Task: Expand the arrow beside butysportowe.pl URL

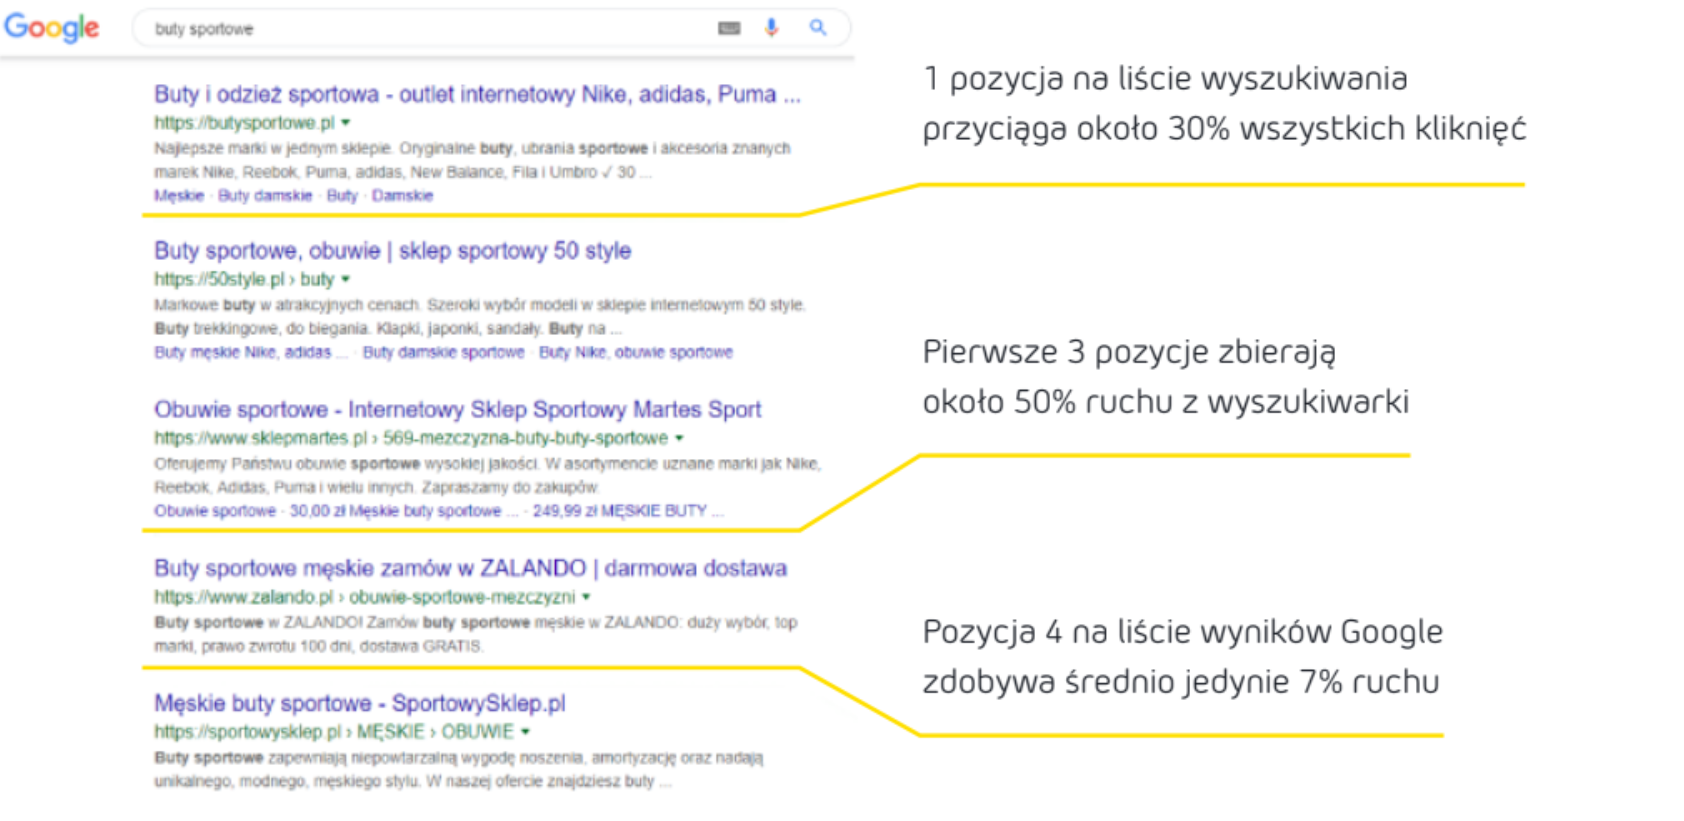Action: (346, 123)
